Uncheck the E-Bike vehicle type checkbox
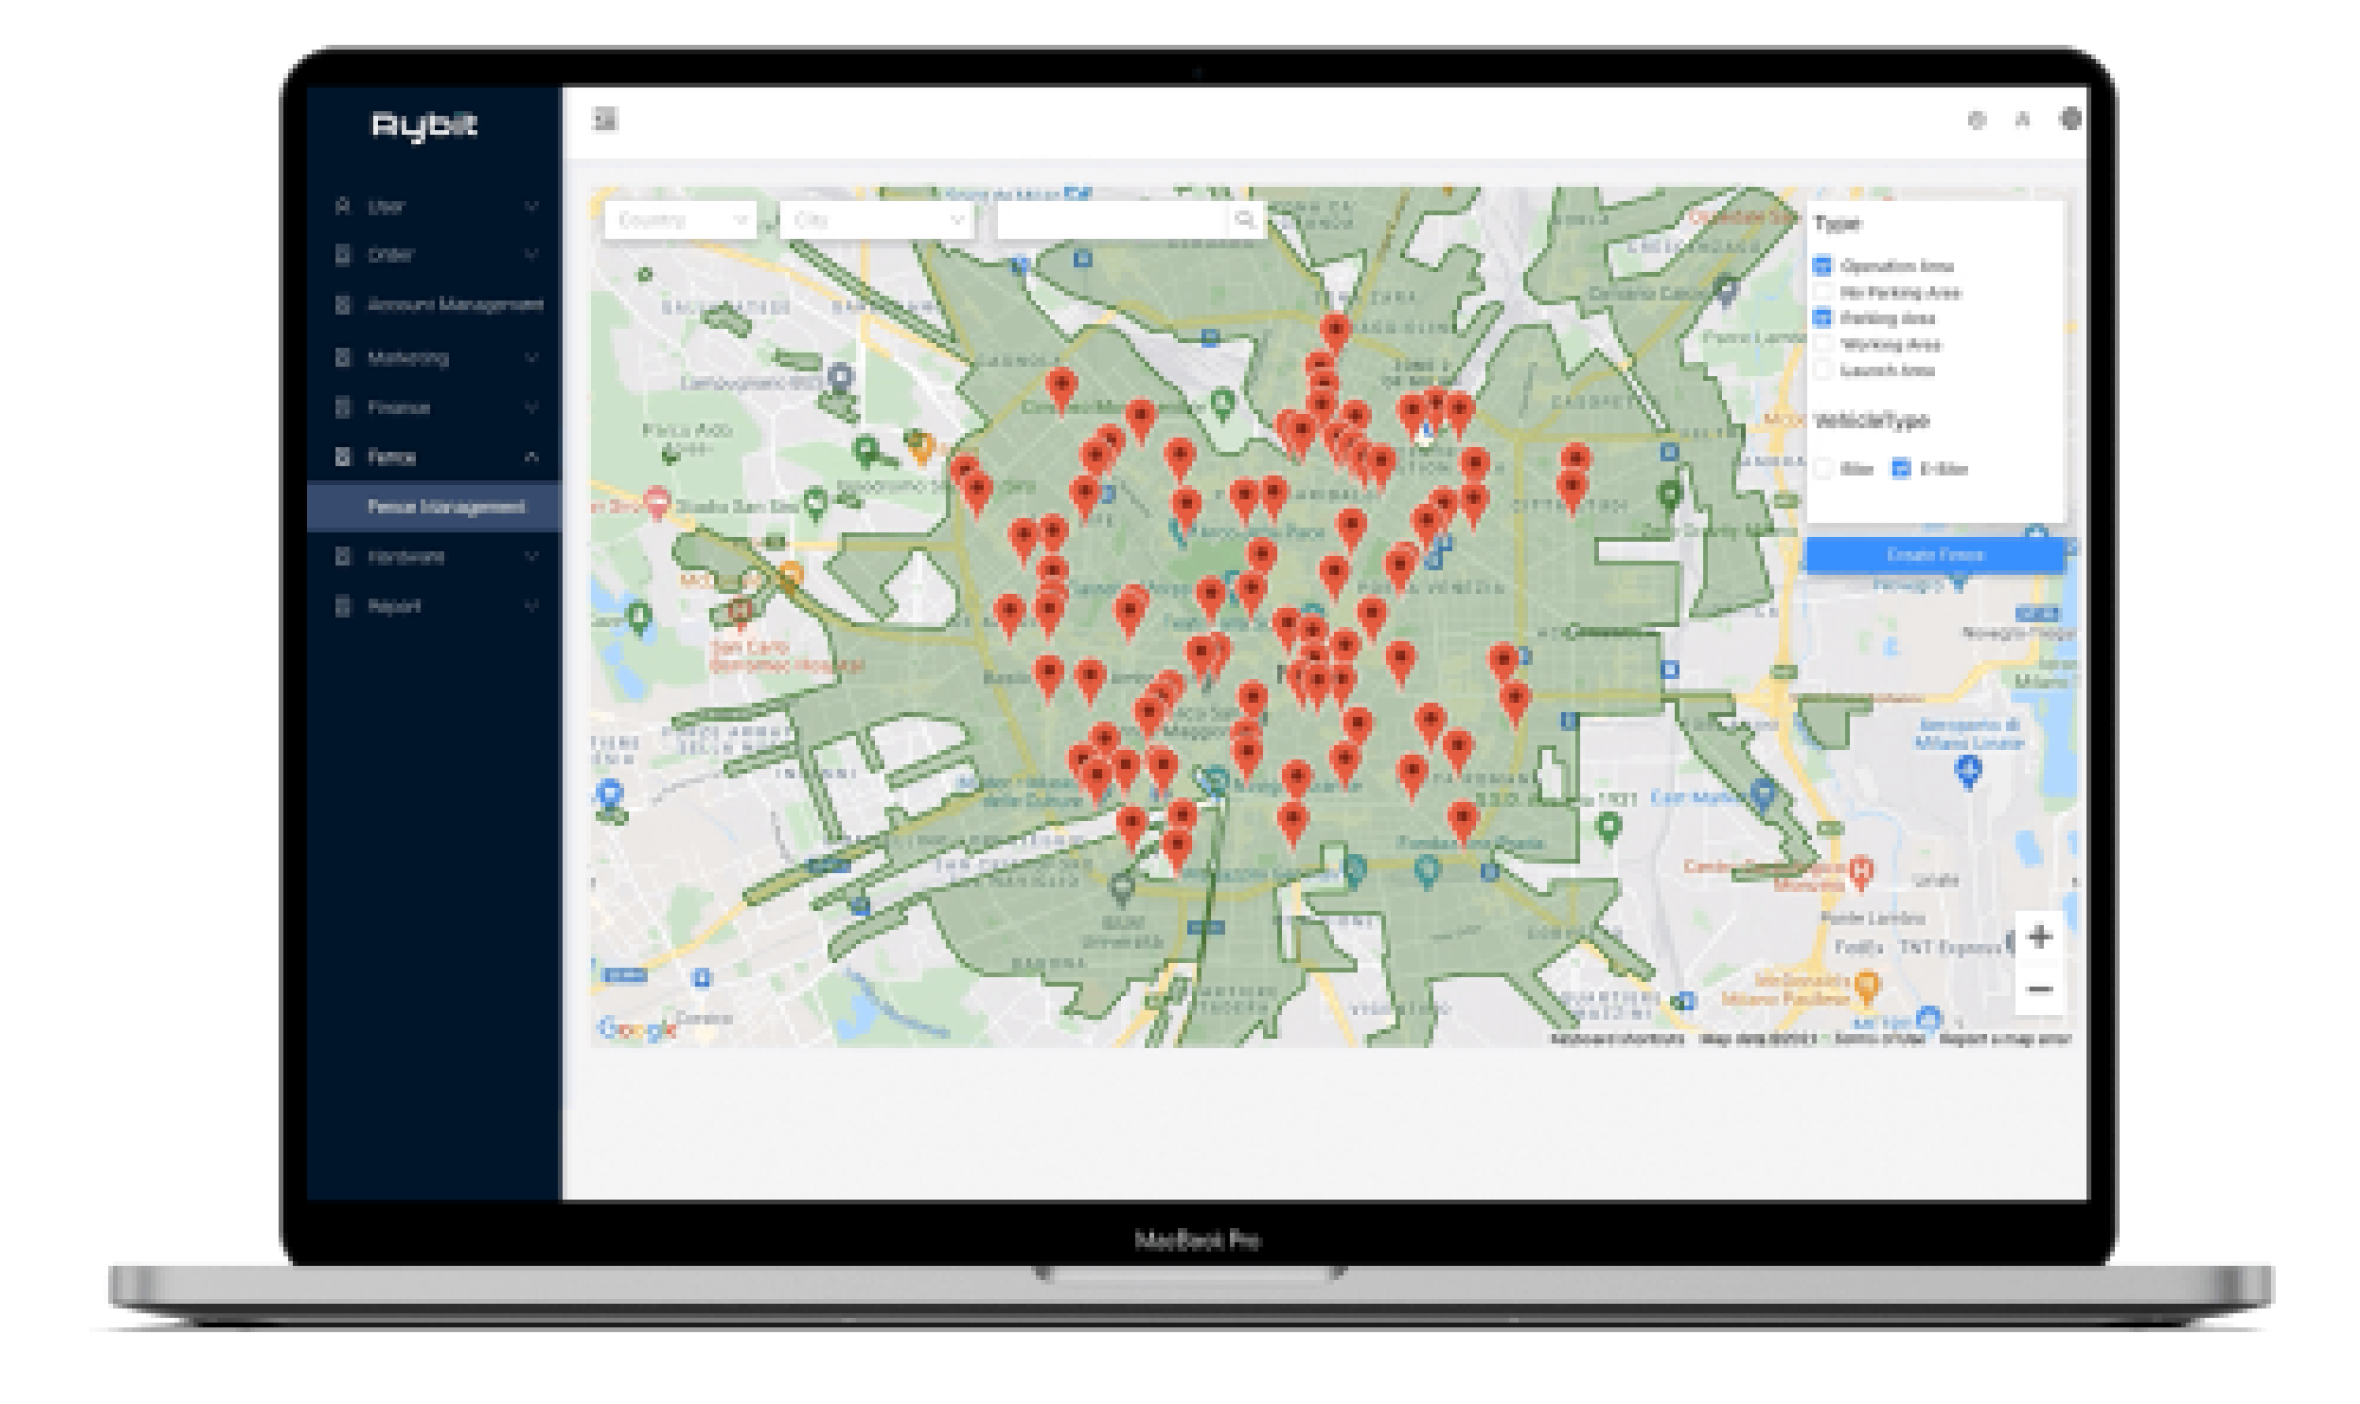2360x1404 pixels. click(1901, 468)
